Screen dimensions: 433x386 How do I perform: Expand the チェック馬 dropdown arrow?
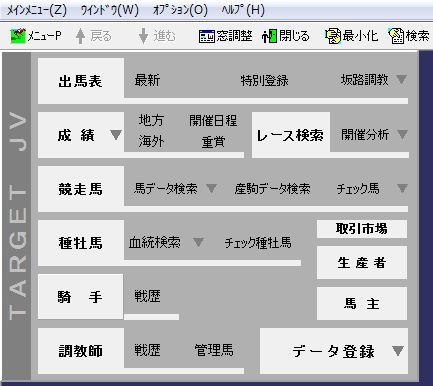[402, 188]
